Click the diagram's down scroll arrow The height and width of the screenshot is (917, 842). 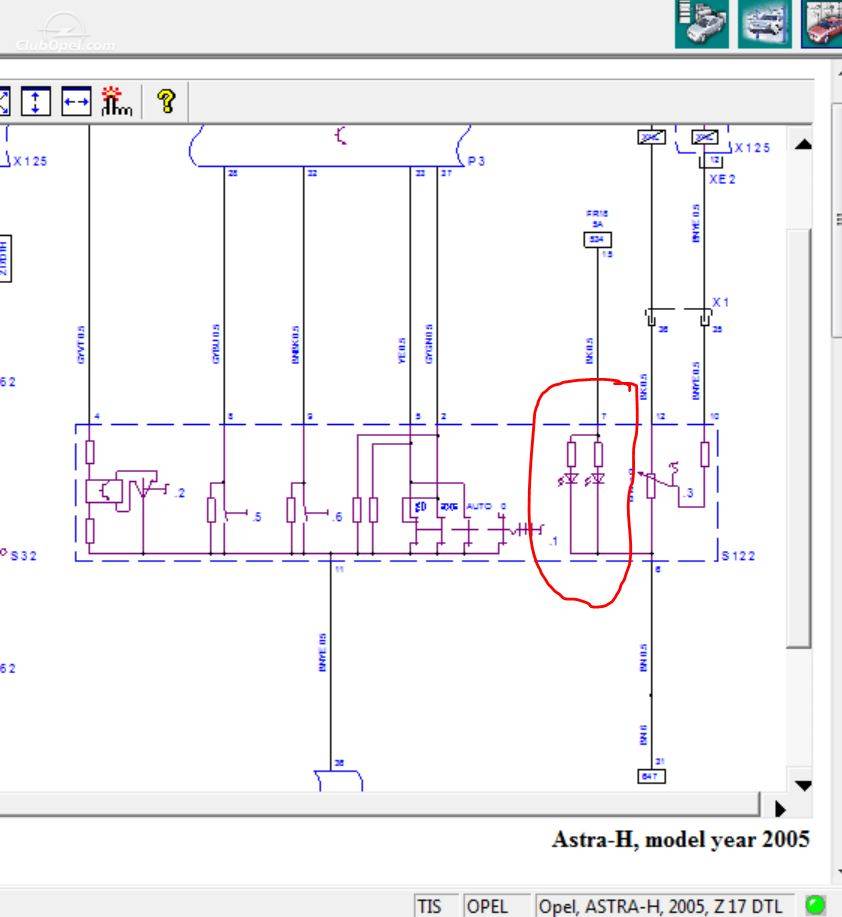803,785
